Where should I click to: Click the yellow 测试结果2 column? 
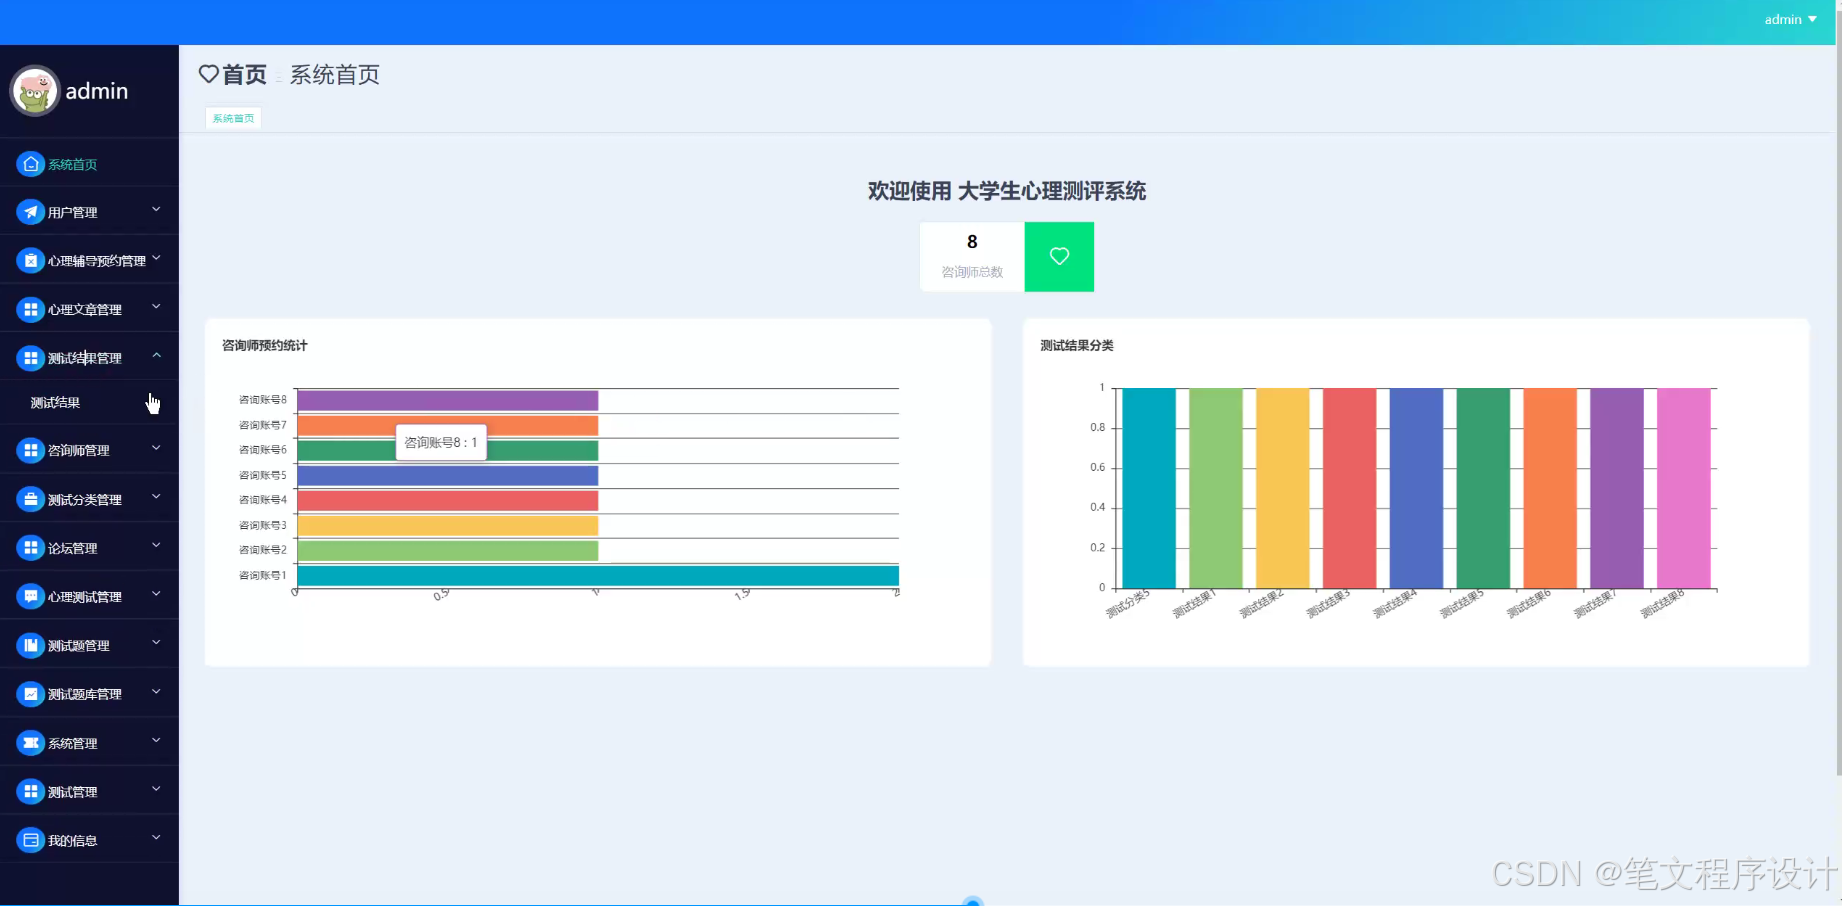(1283, 488)
